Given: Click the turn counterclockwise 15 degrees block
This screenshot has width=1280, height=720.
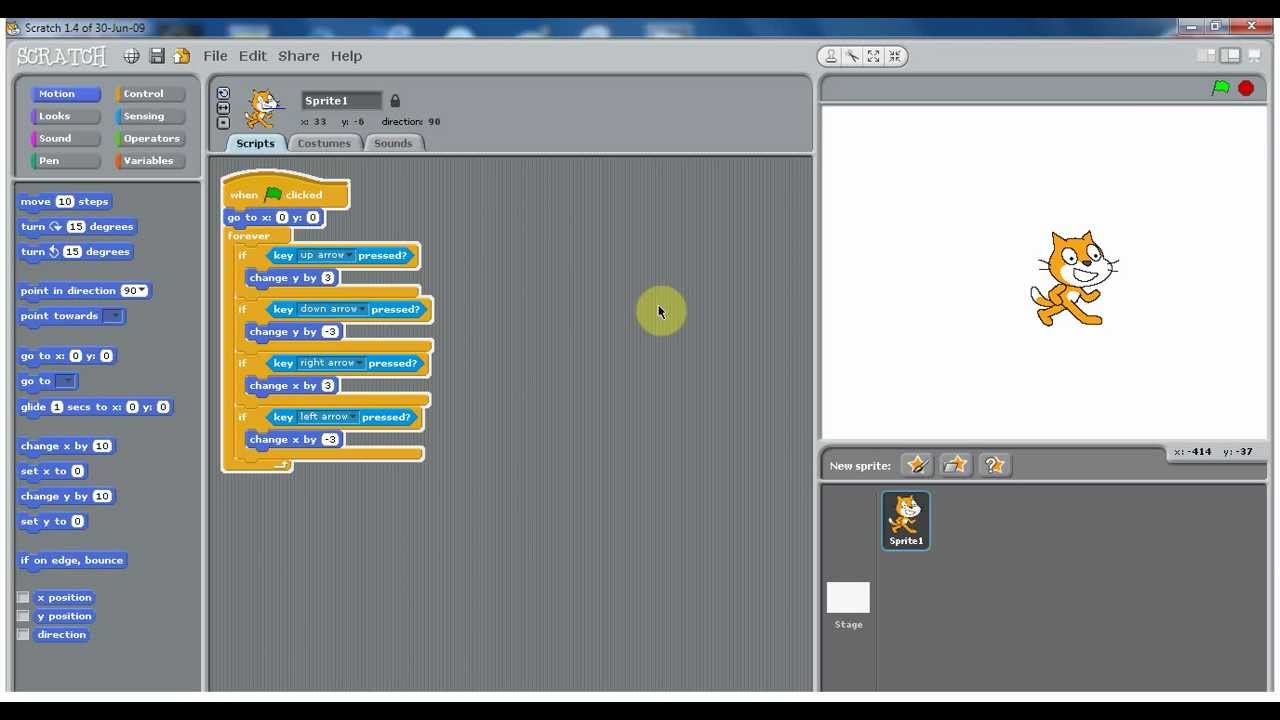Looking at the screenshot, I should [x=75, y=252].
